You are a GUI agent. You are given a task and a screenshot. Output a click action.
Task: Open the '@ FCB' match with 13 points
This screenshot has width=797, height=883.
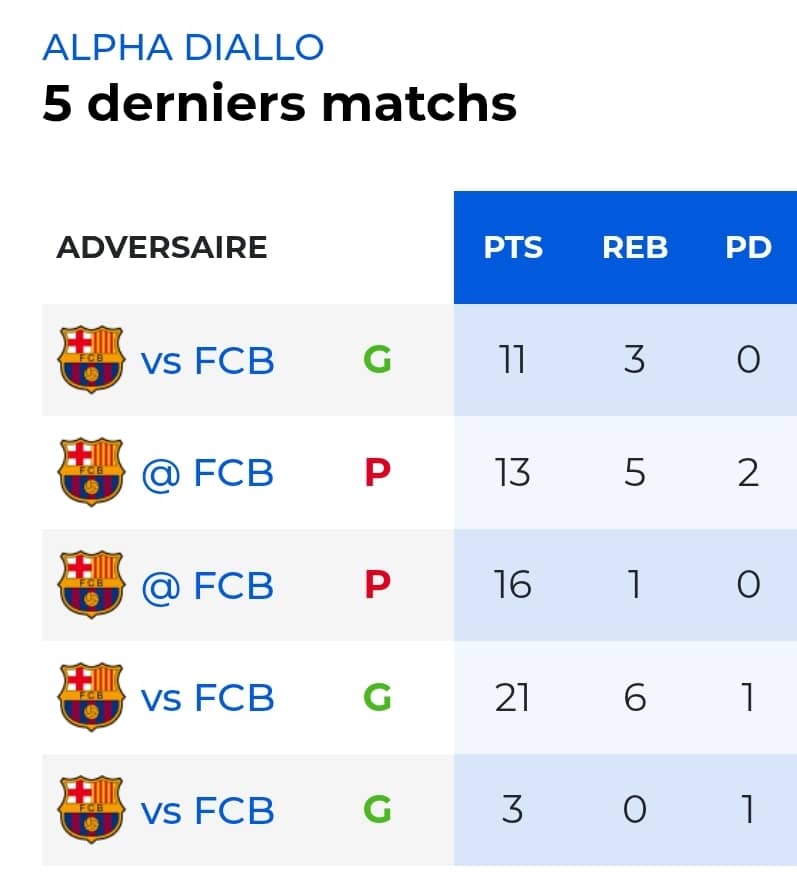pyautogui.click(x=207, y=473)
